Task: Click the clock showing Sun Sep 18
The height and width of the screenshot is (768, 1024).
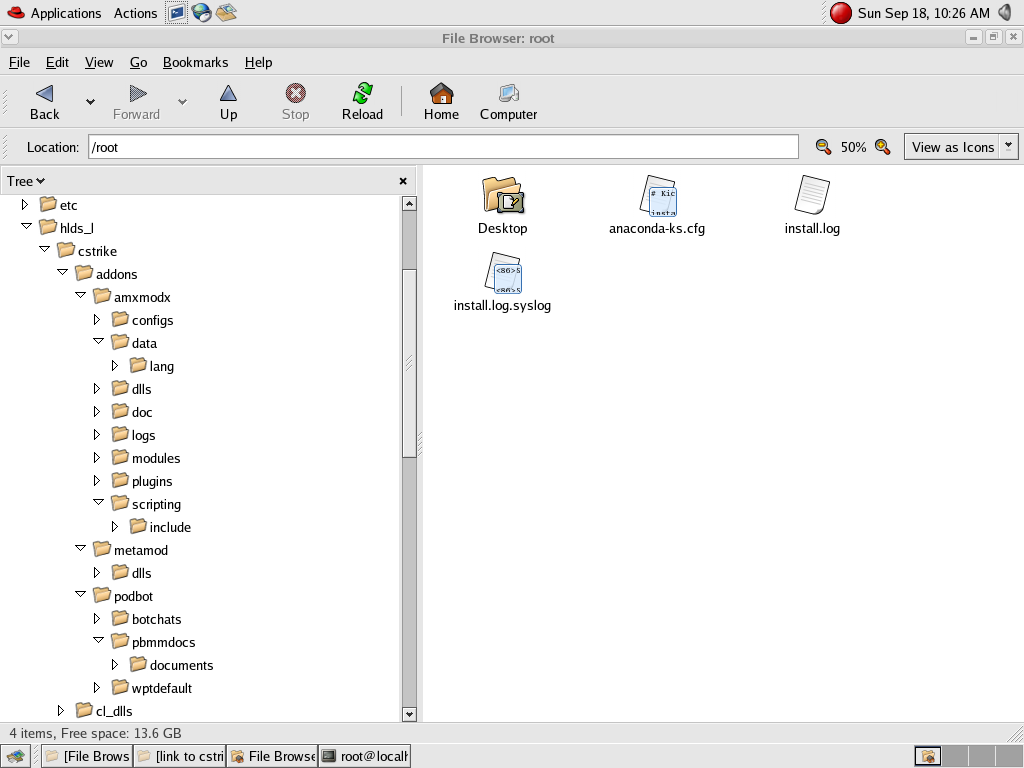Action: point(923,13)
